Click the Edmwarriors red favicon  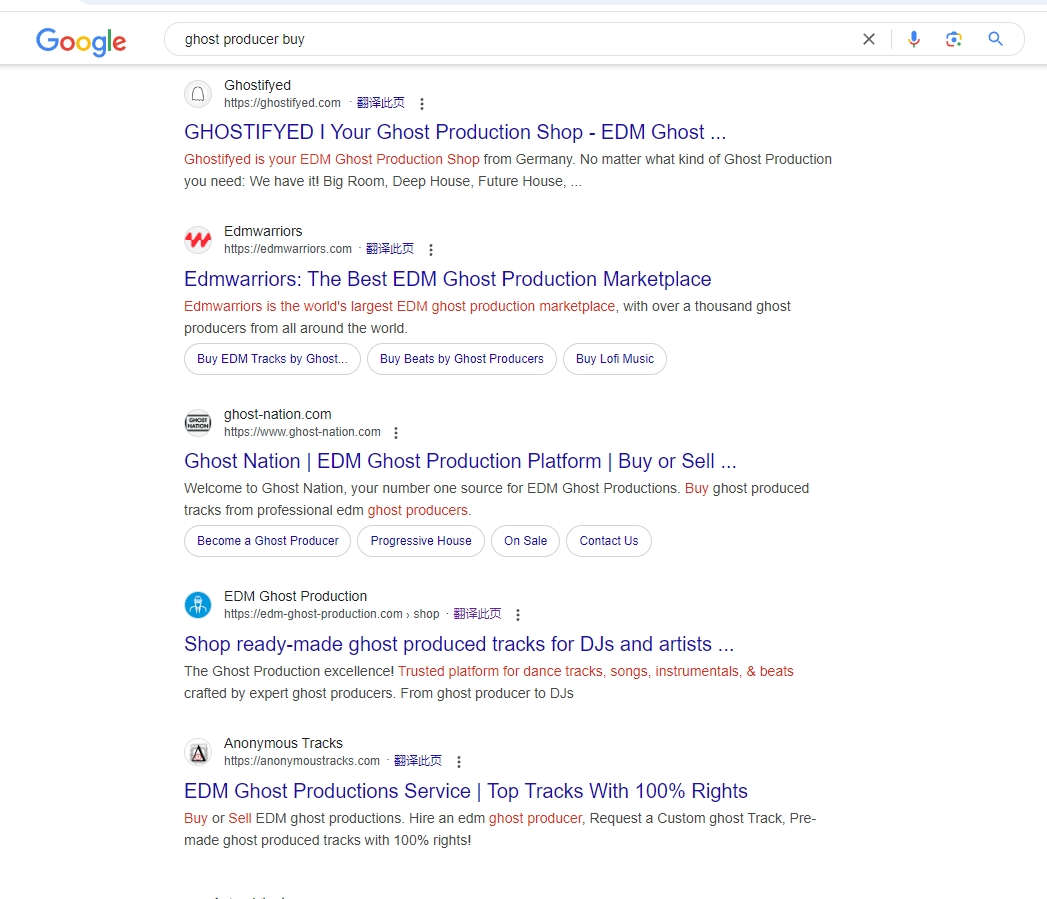(198, 240)
